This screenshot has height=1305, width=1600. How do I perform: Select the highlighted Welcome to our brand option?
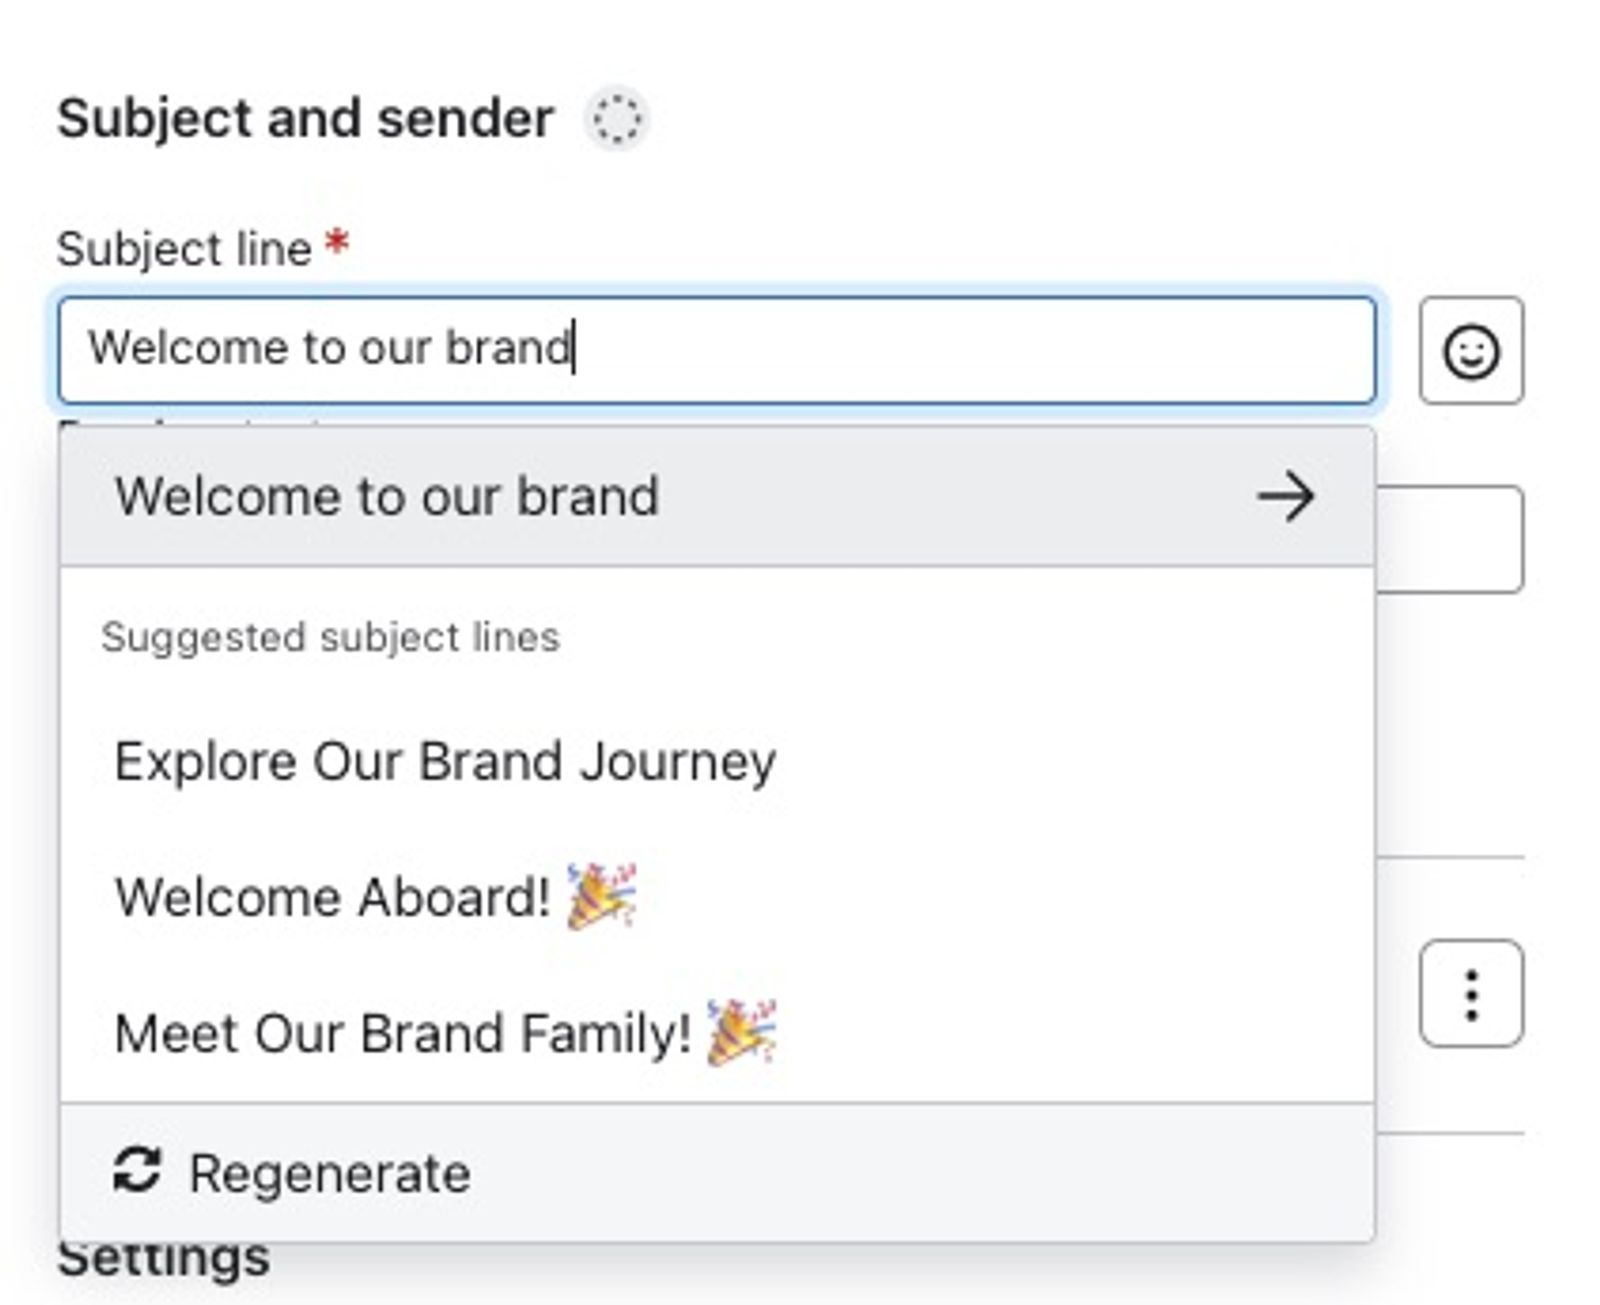click(717, 496)
